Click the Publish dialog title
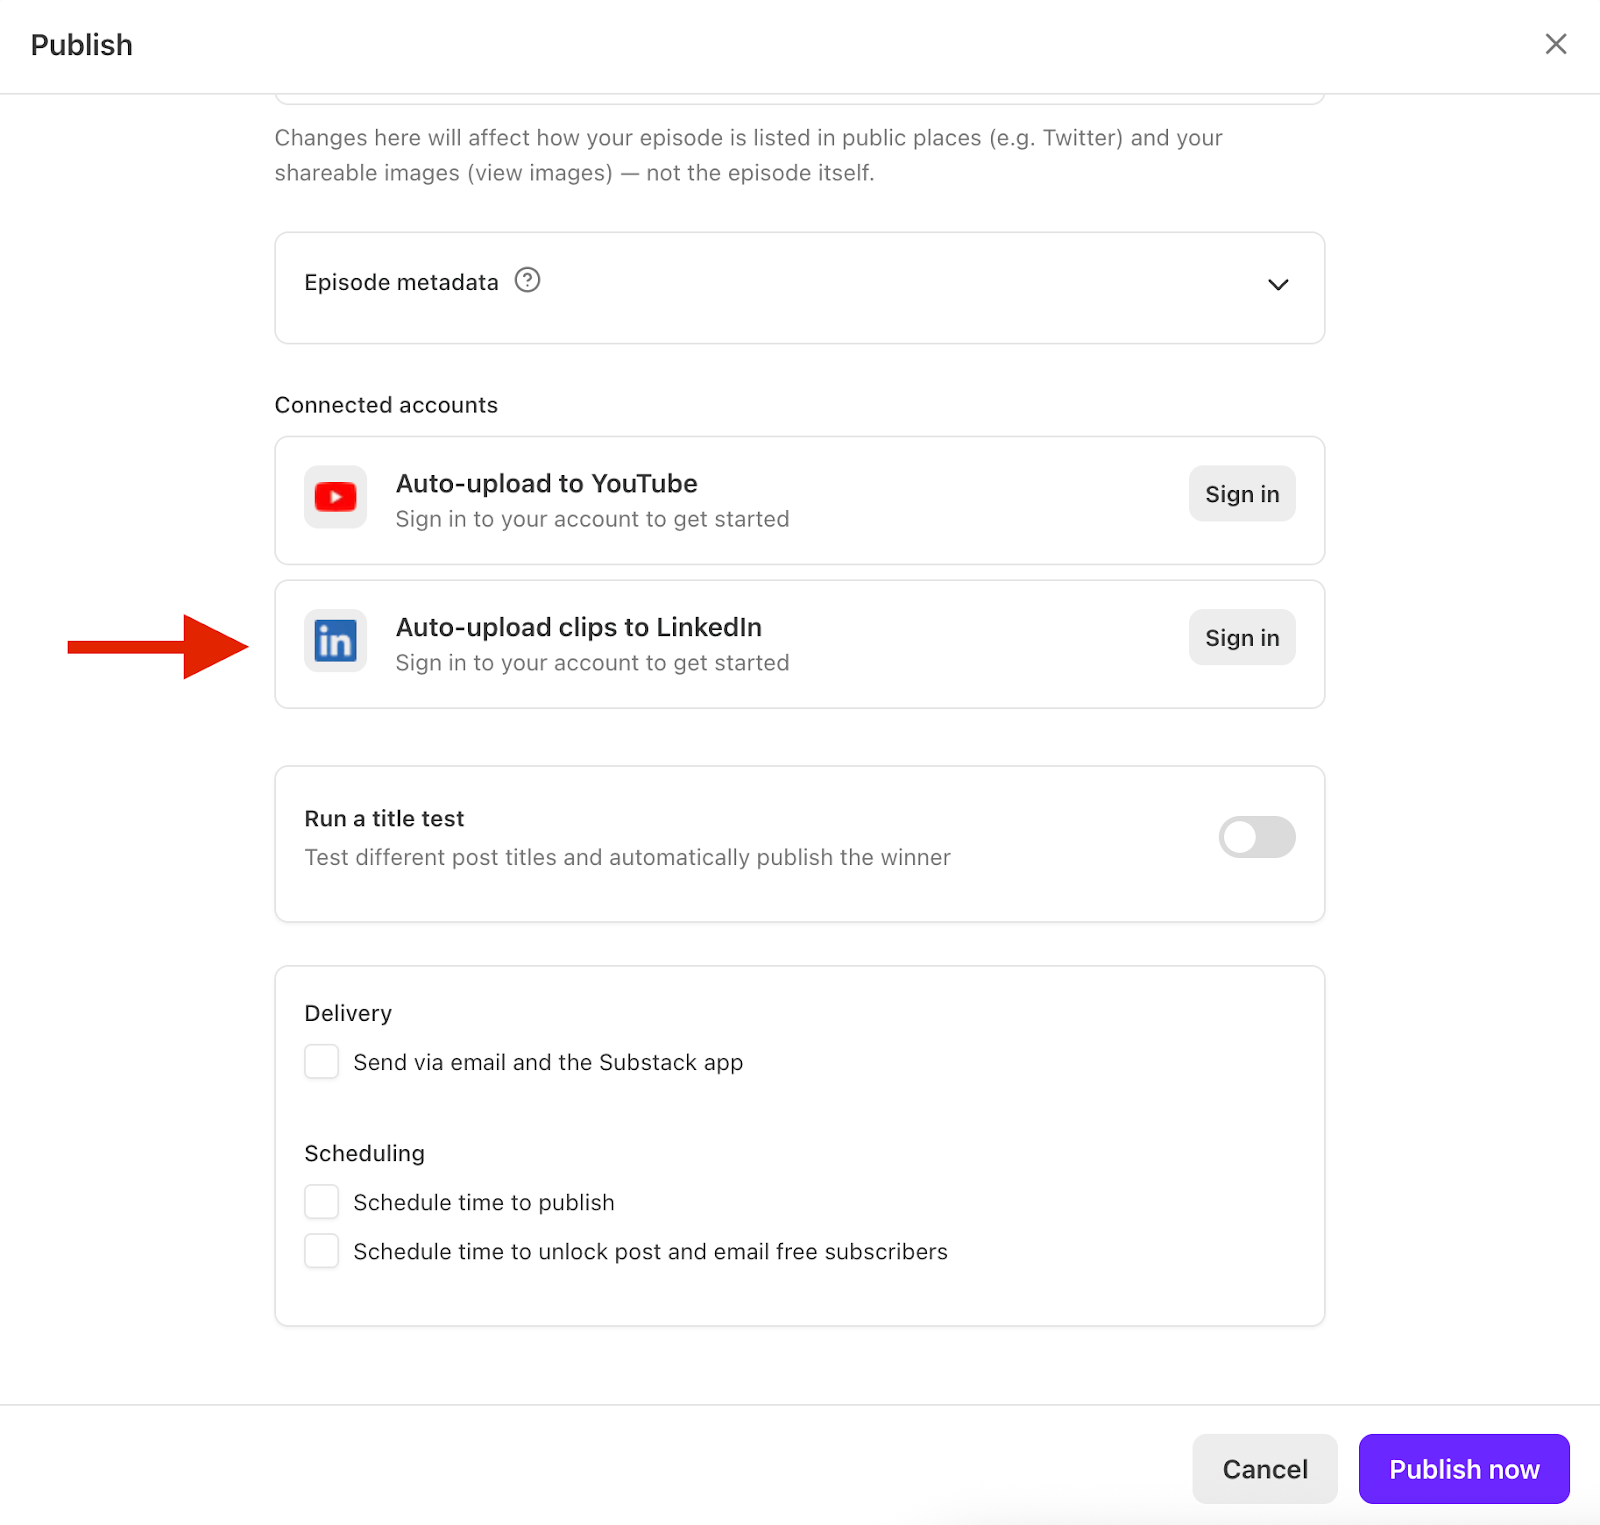 [81, 44]
